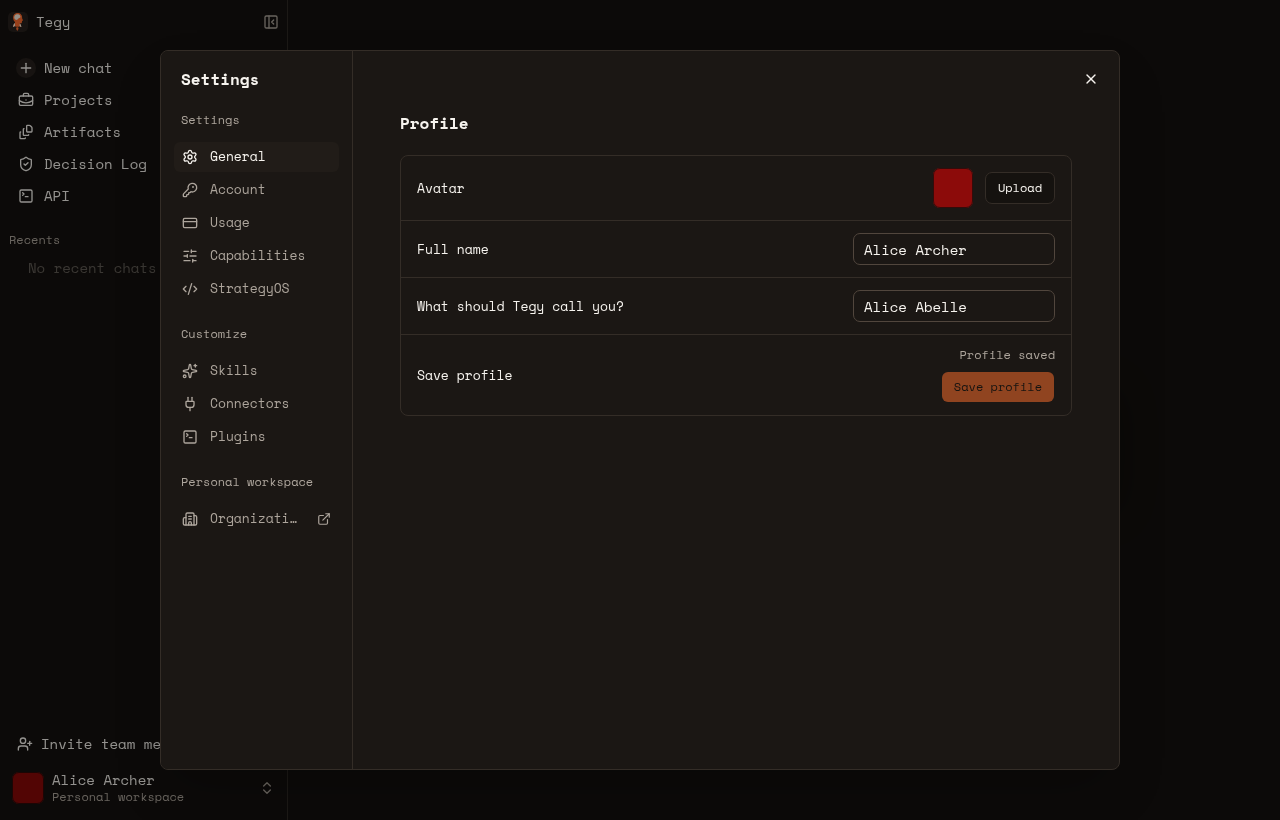The width and height of the screenshot is (1280, 820).
Task: Open the Connectors settings tab
Action: click(x=257, y=404)
